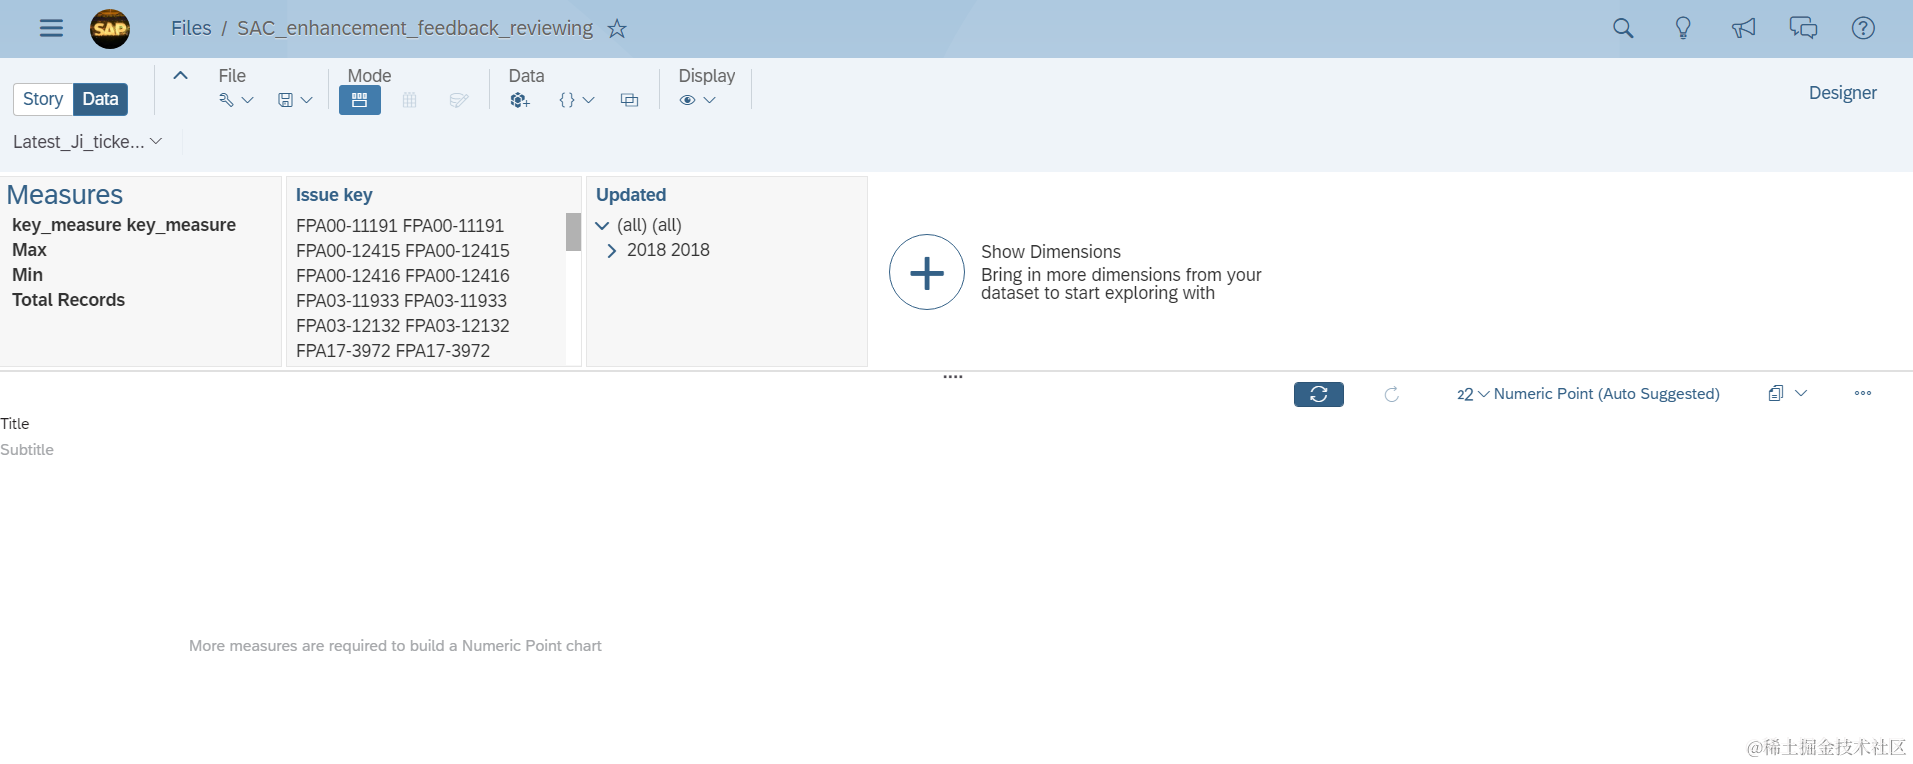1913x764 pixels.
Task: Click the Updated column heading
Action: (x=631, y=195)
